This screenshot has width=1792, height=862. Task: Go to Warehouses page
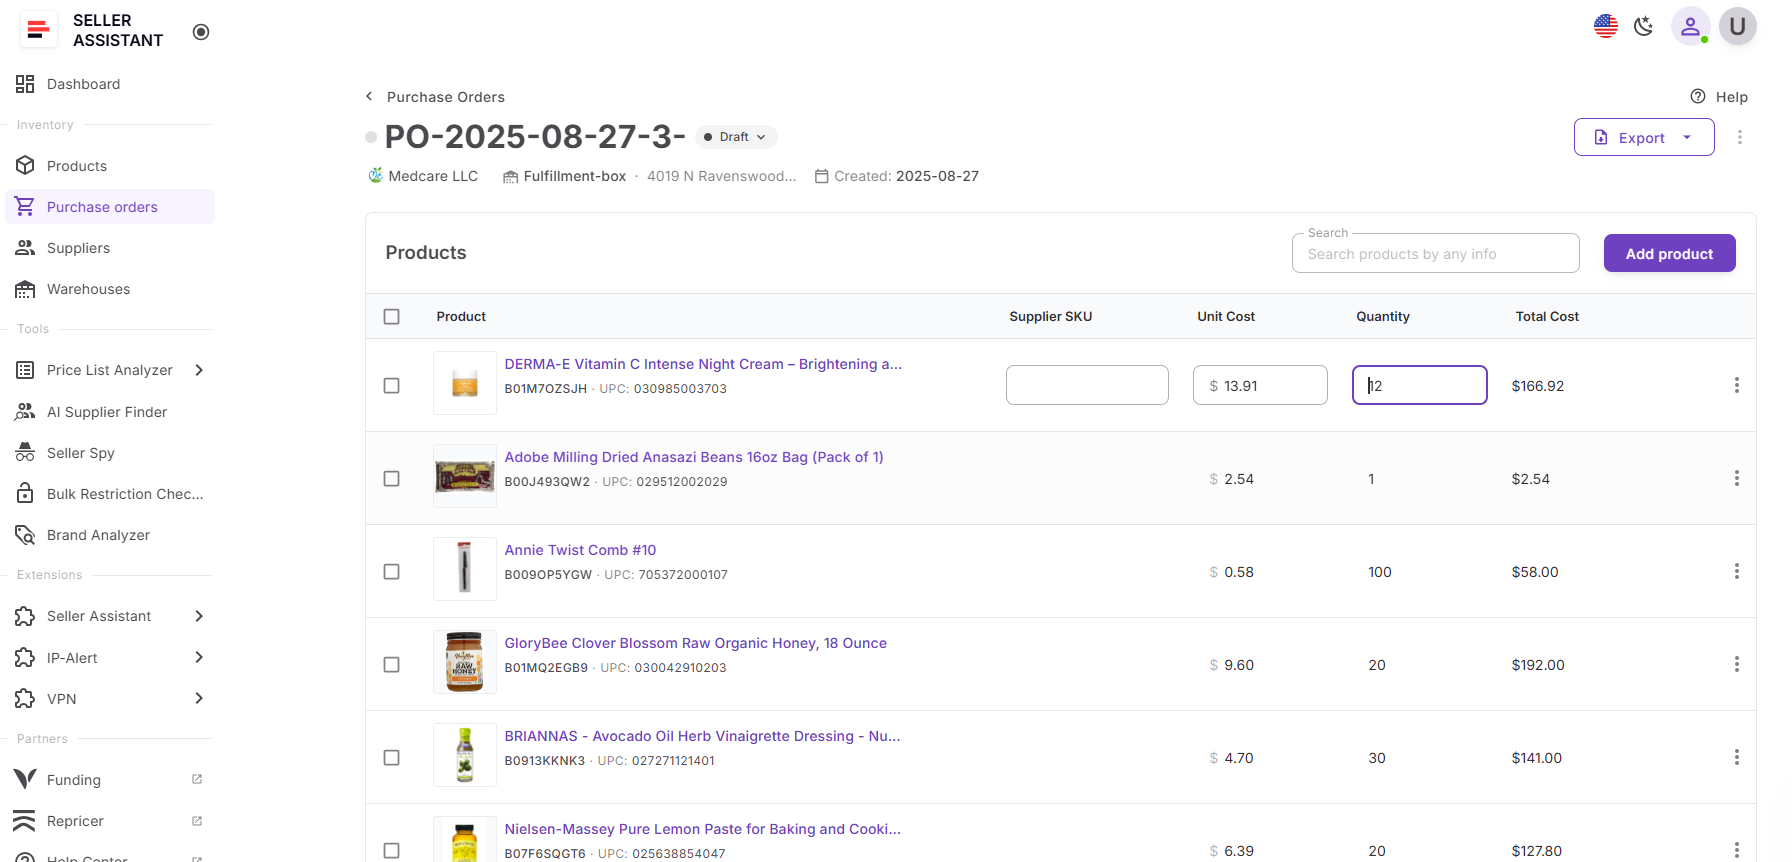point(88,289)
